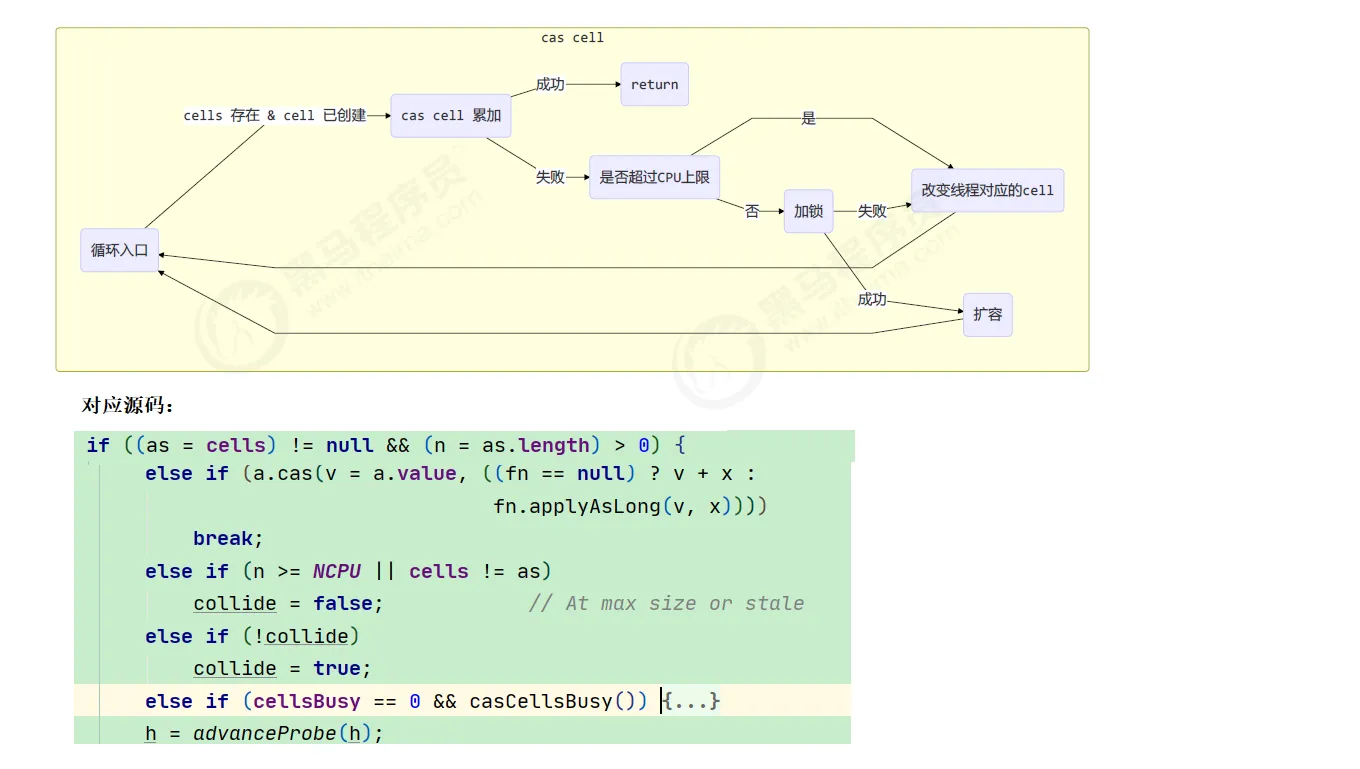Click the 循环入口 flowchart node
The width and height of the screenshot is (1360, 769).
tap(120, 250)
